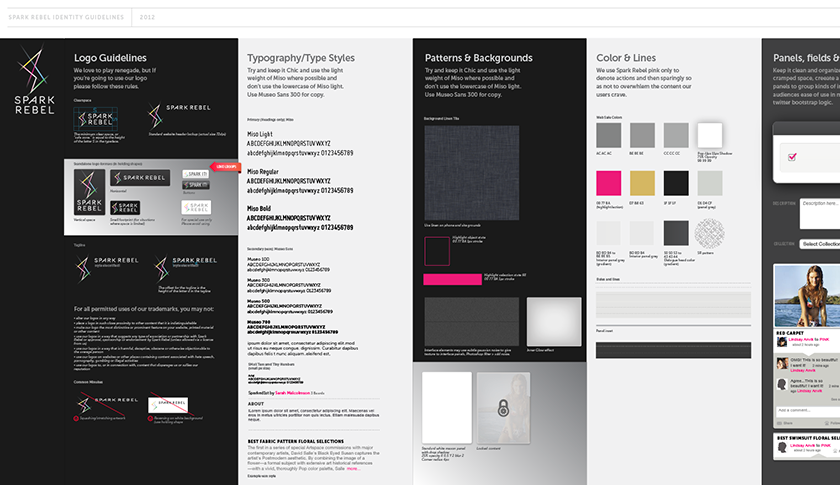The height and width of the screenshot is (485, 840).
Task: Select the dark dialogue head gradient swatch
Action: pos(676,233)
